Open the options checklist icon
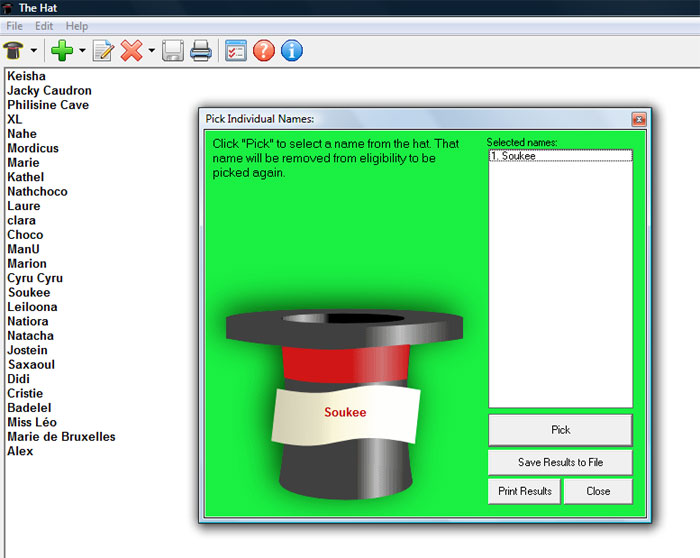The width and height of the screenshot is (700, 558). pyautogui.click(x=236, y=50)
